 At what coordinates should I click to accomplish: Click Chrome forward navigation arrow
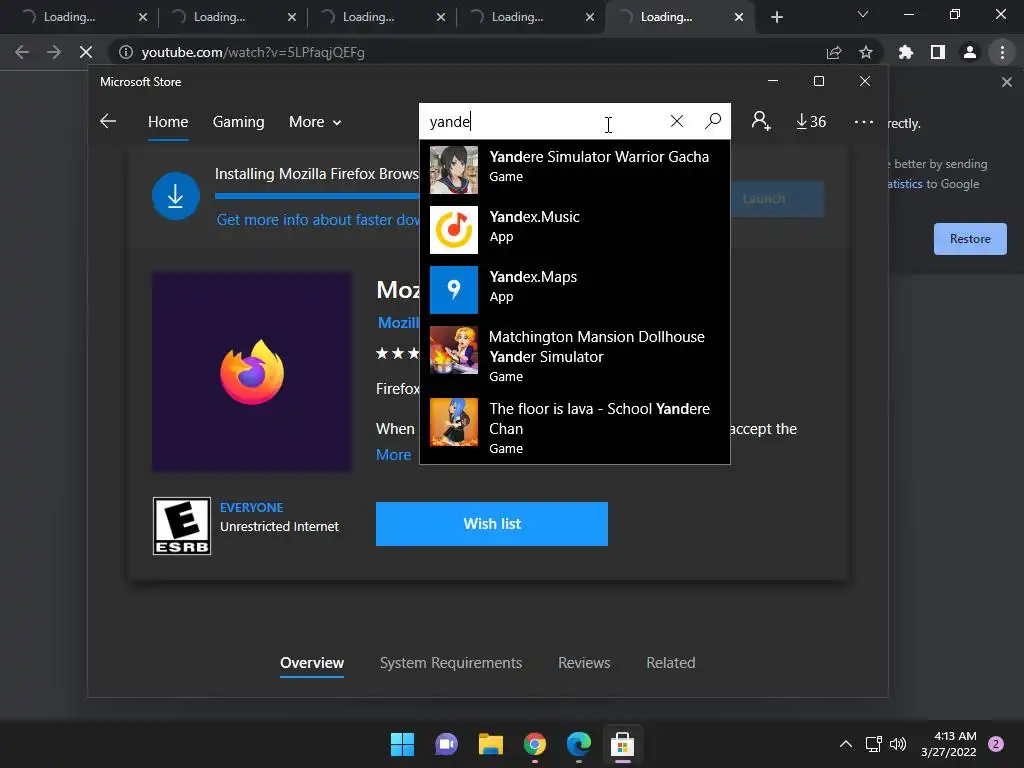54,52
